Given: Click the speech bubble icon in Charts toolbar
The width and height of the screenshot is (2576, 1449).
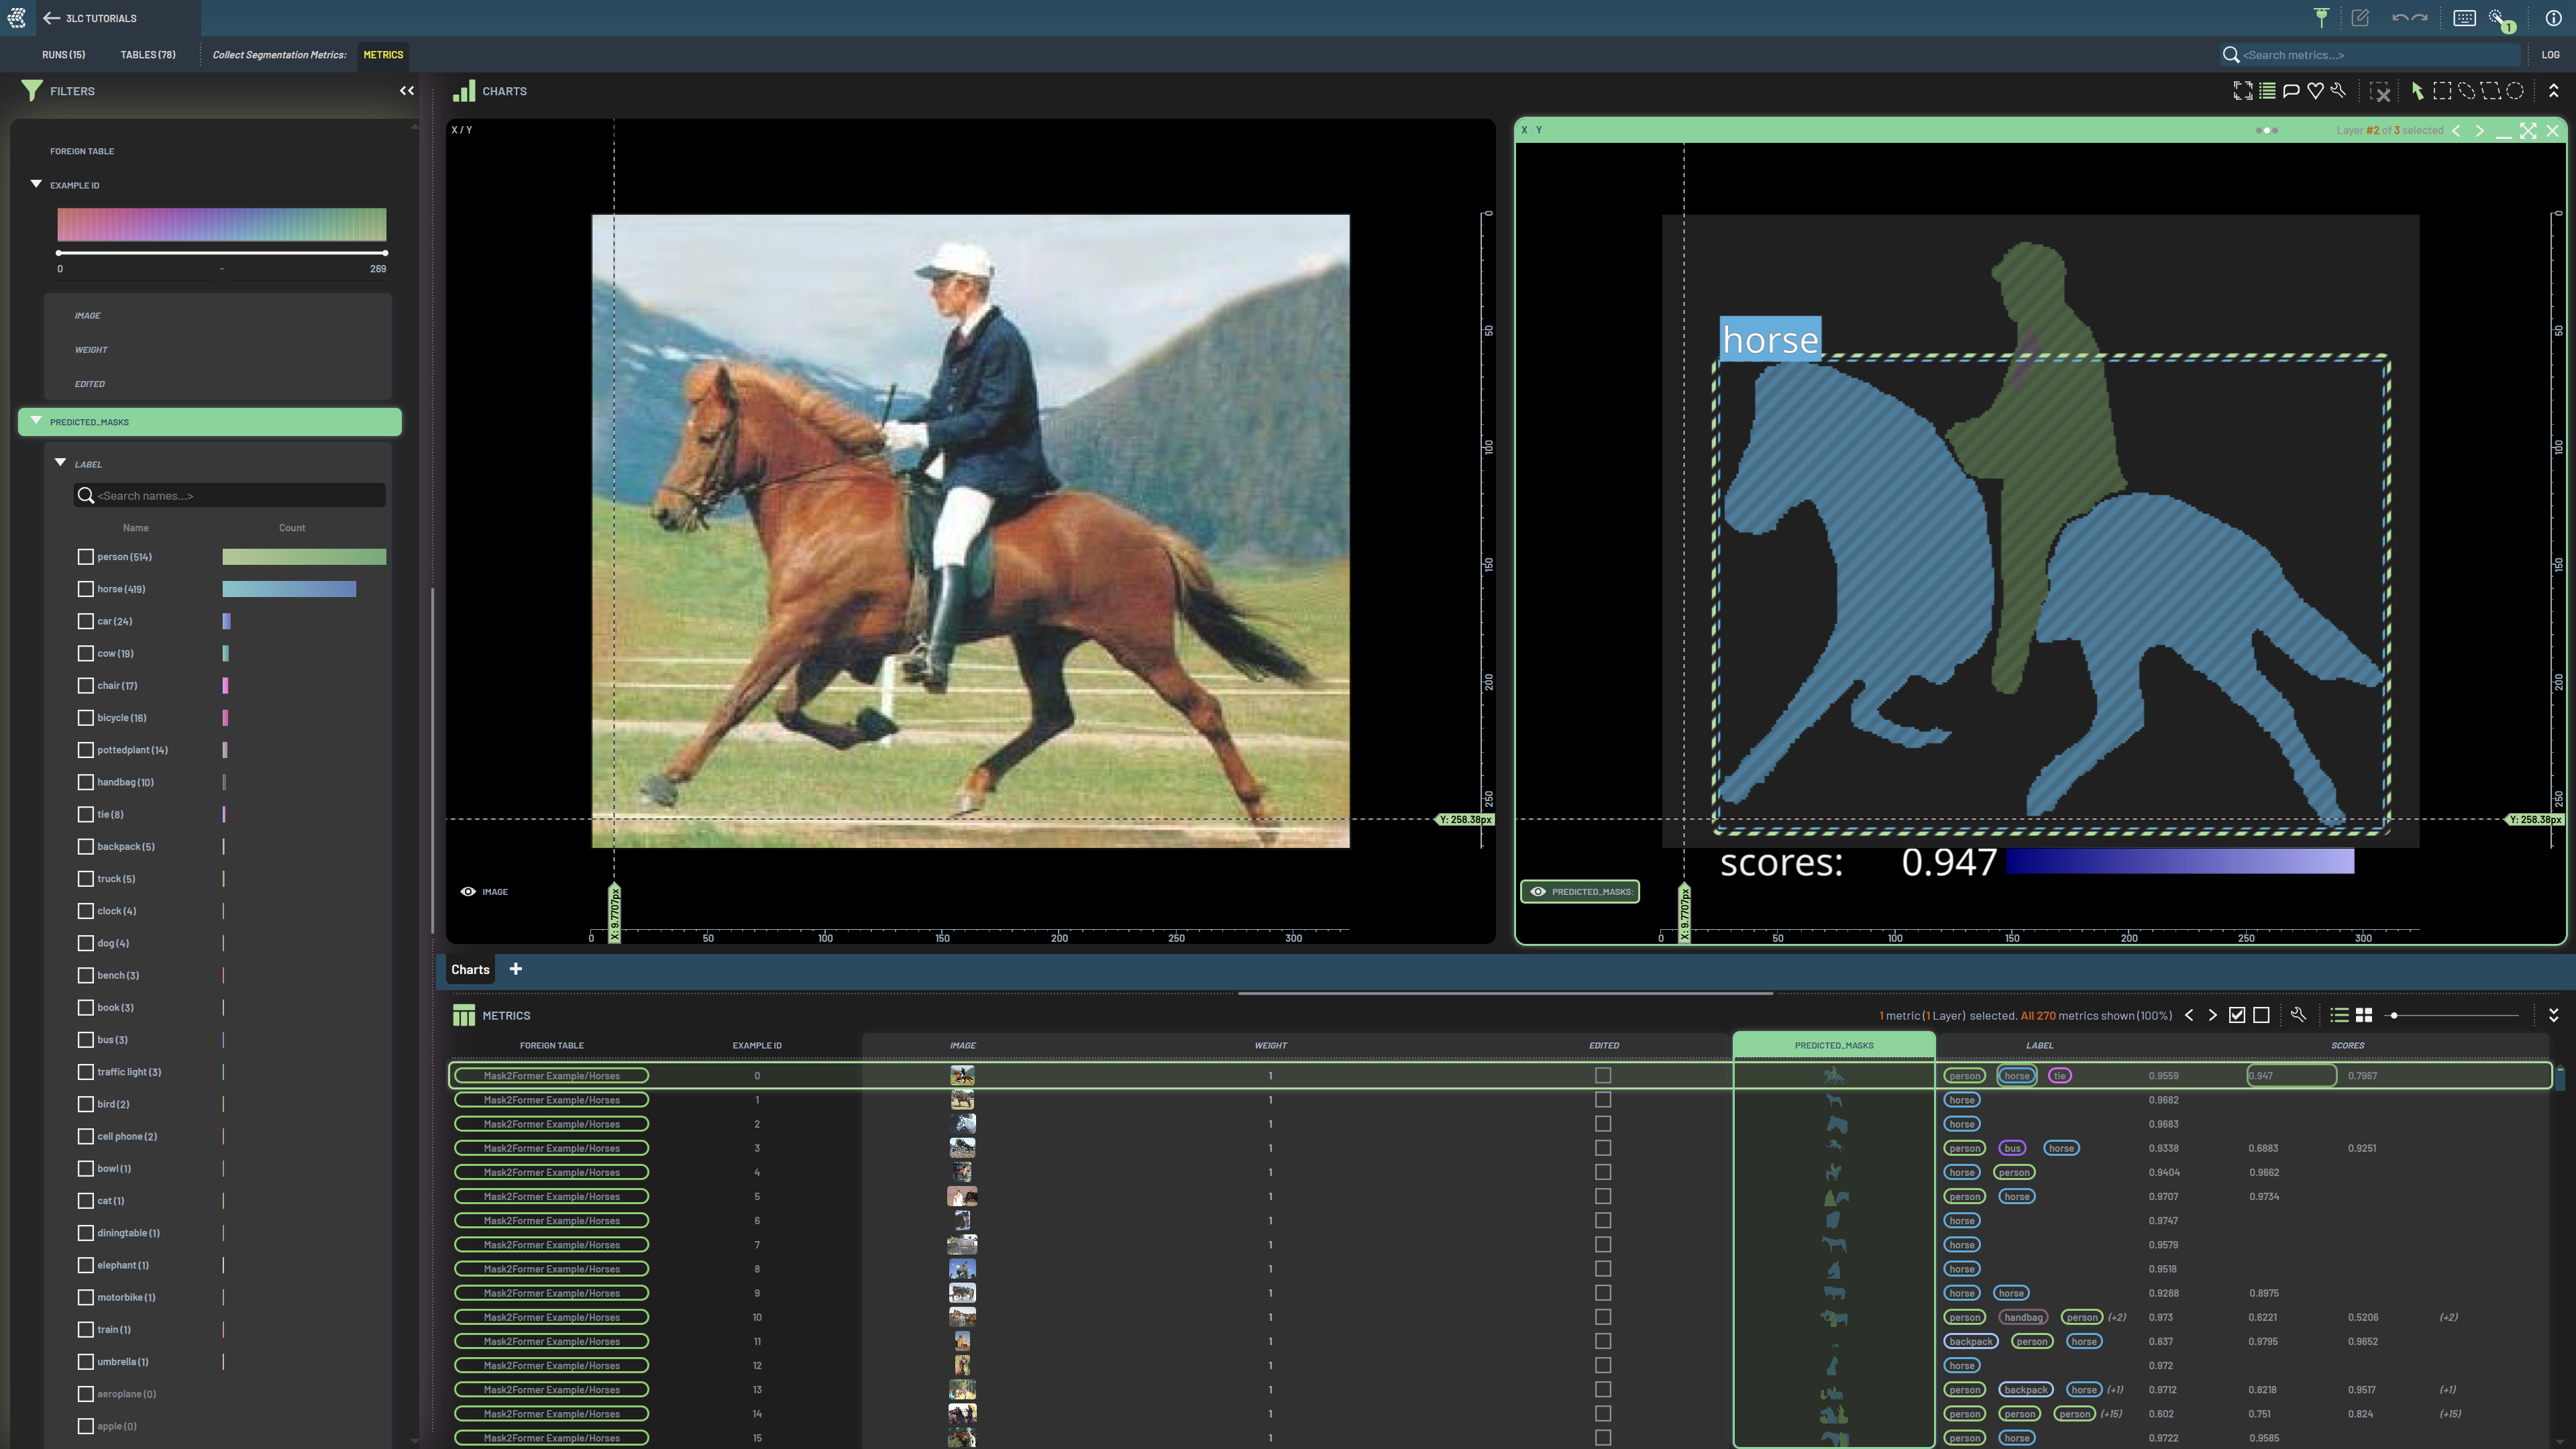Looking at the screenshot, I should click(x=2291, y=91).
